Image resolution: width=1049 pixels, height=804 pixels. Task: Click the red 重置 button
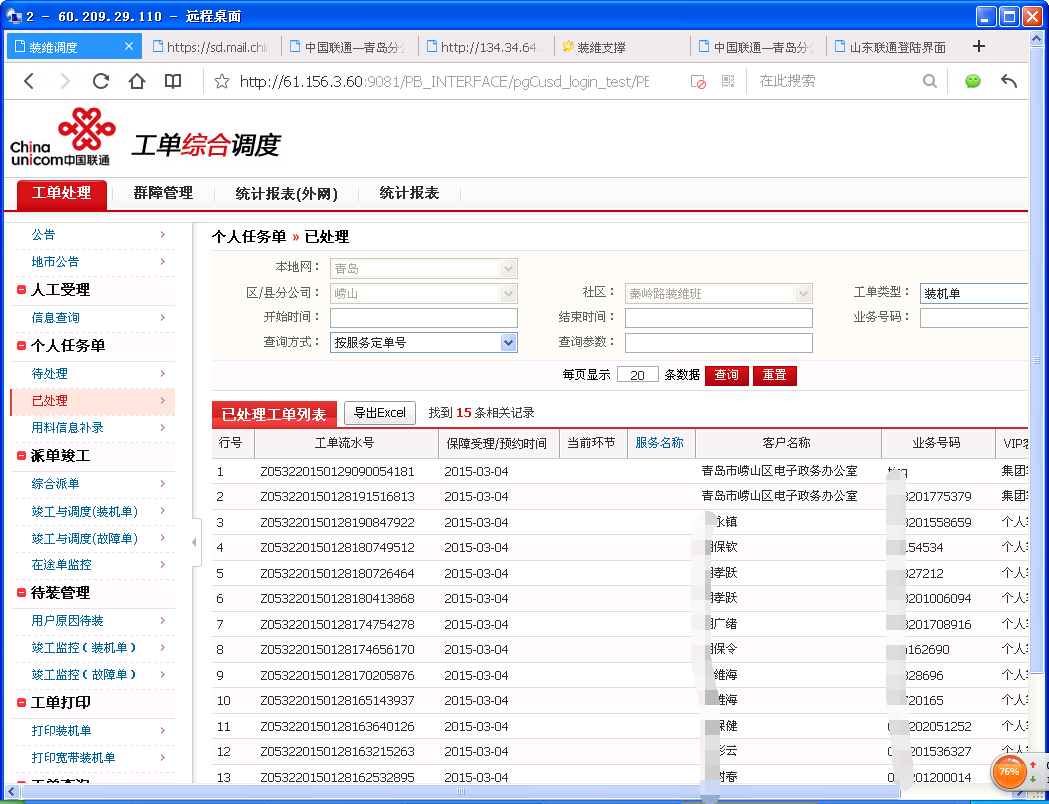point(775,375)
